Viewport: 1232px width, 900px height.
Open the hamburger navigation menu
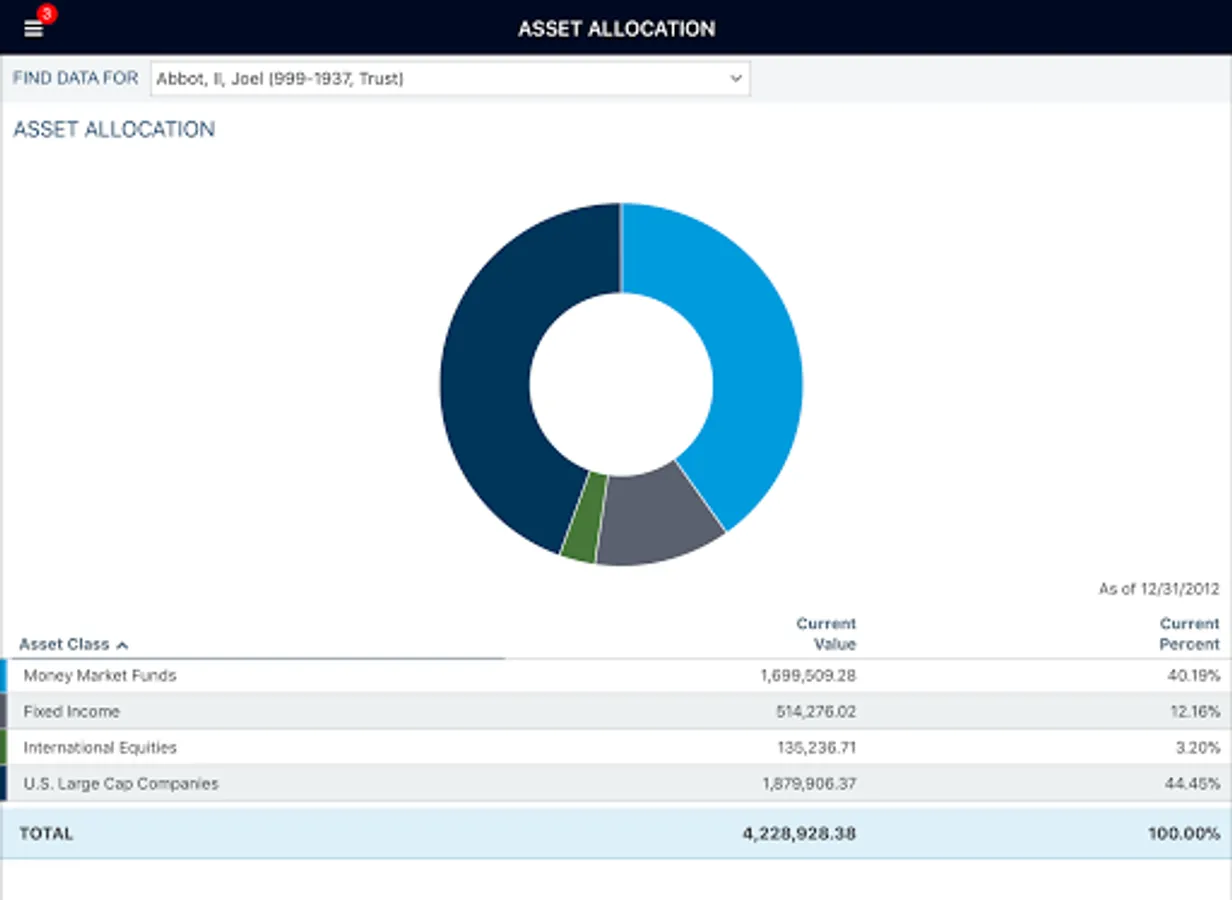click(33, 28)
